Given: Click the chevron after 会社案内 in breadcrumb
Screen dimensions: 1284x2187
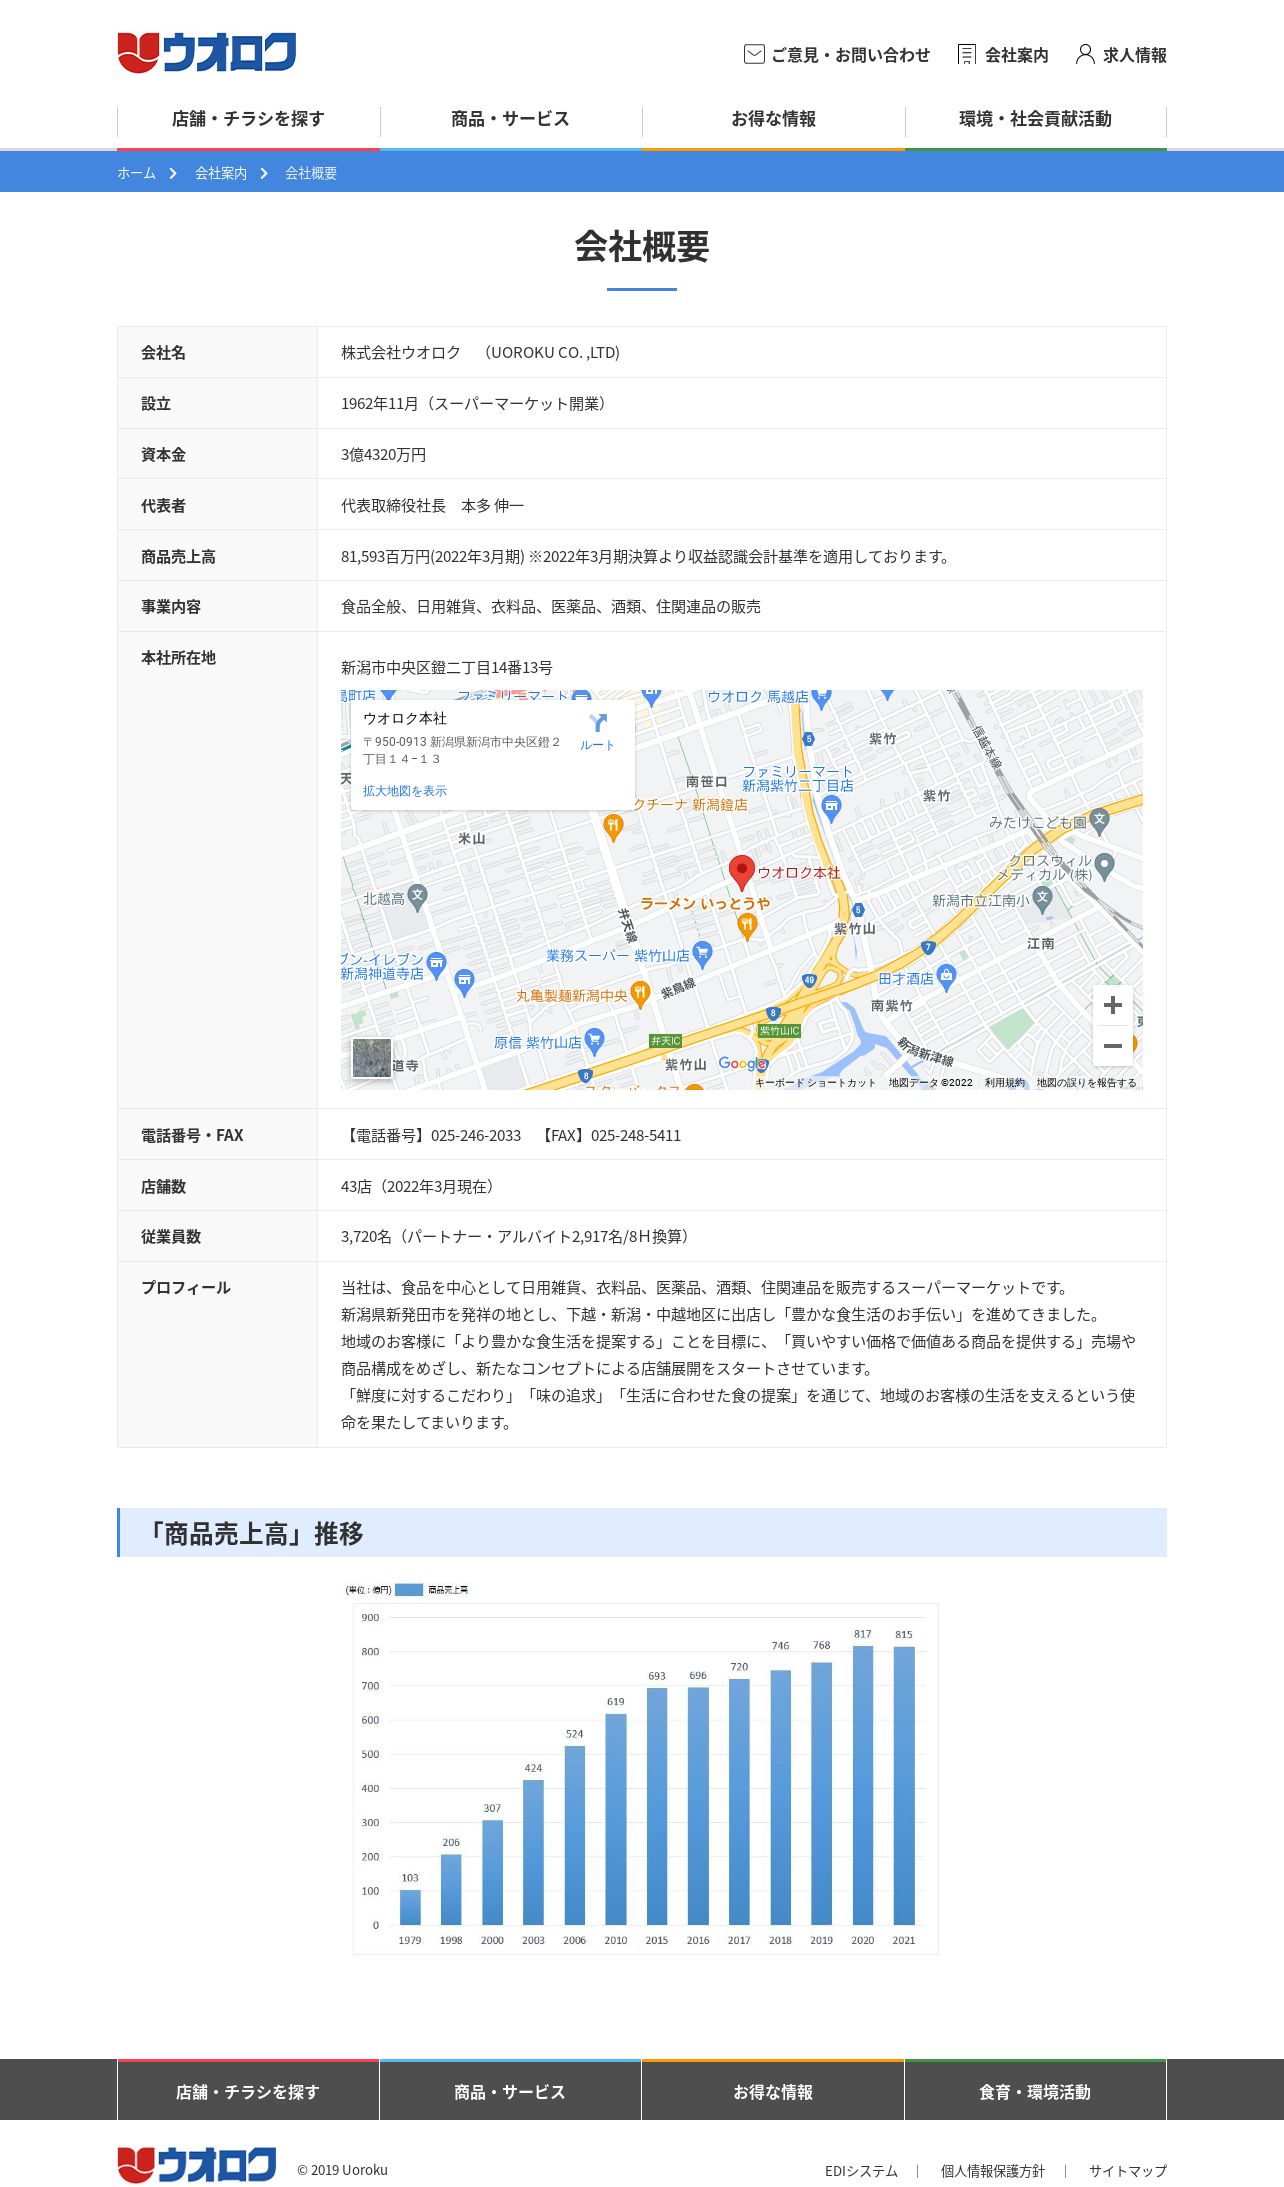Looking at the screenshot, I should click(x=264, y=173).
